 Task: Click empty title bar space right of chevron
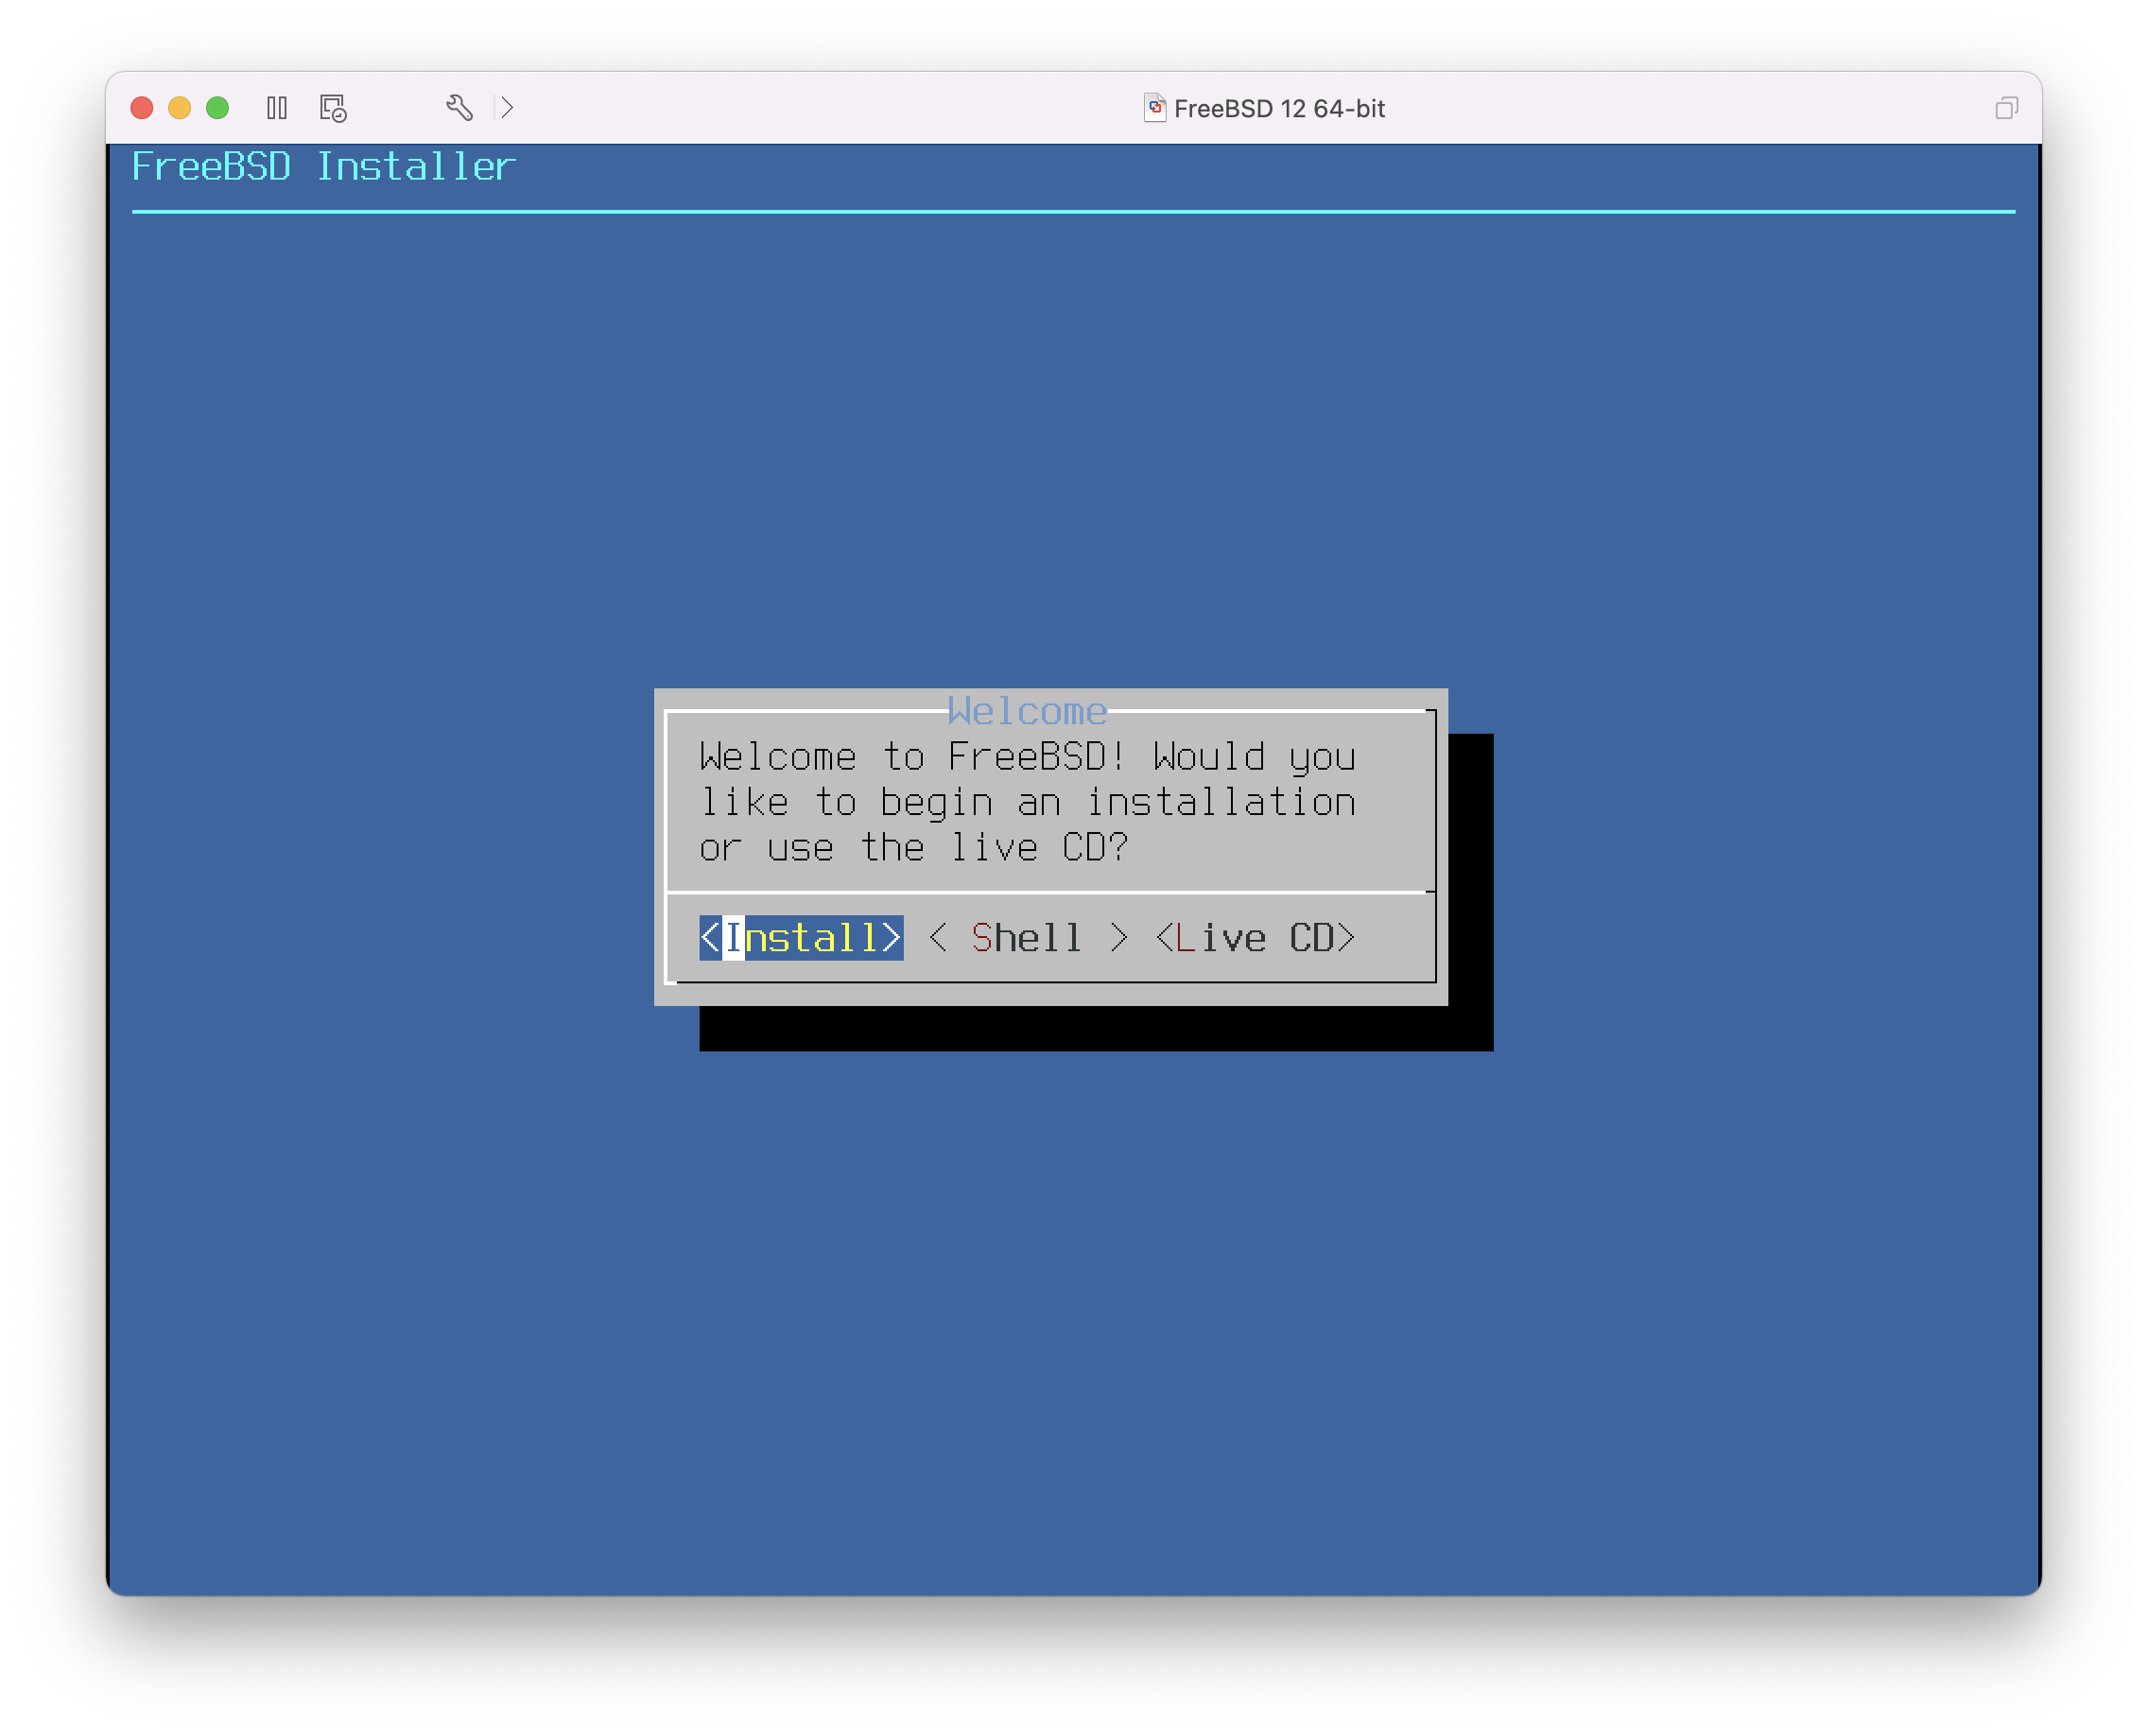tap(800, 108)
